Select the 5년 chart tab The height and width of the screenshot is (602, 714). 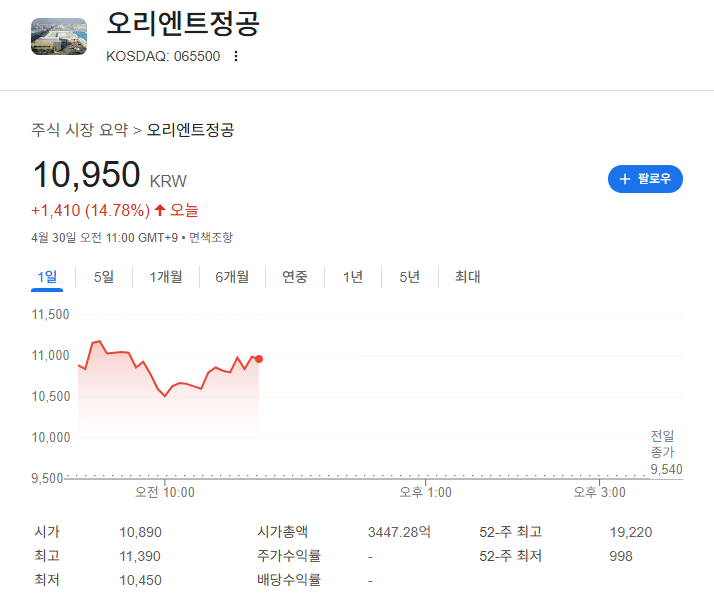410,277
